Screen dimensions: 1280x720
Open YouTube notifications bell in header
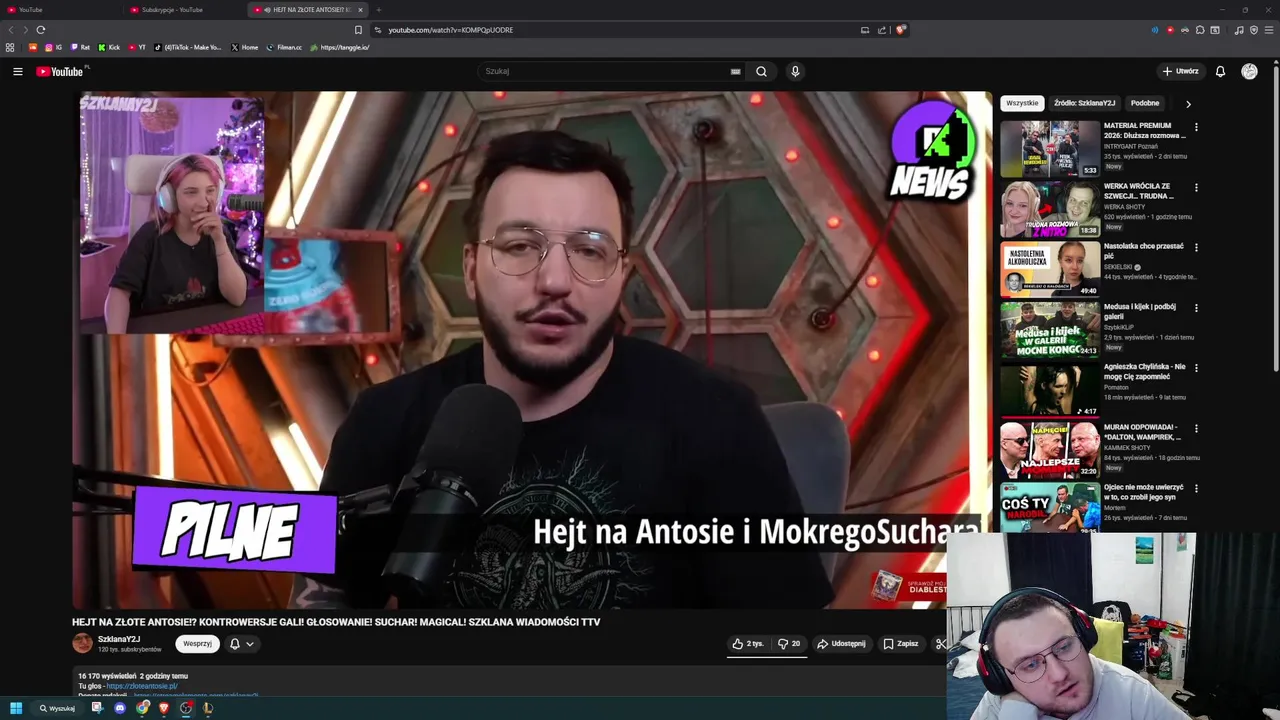click(1220, 71)
